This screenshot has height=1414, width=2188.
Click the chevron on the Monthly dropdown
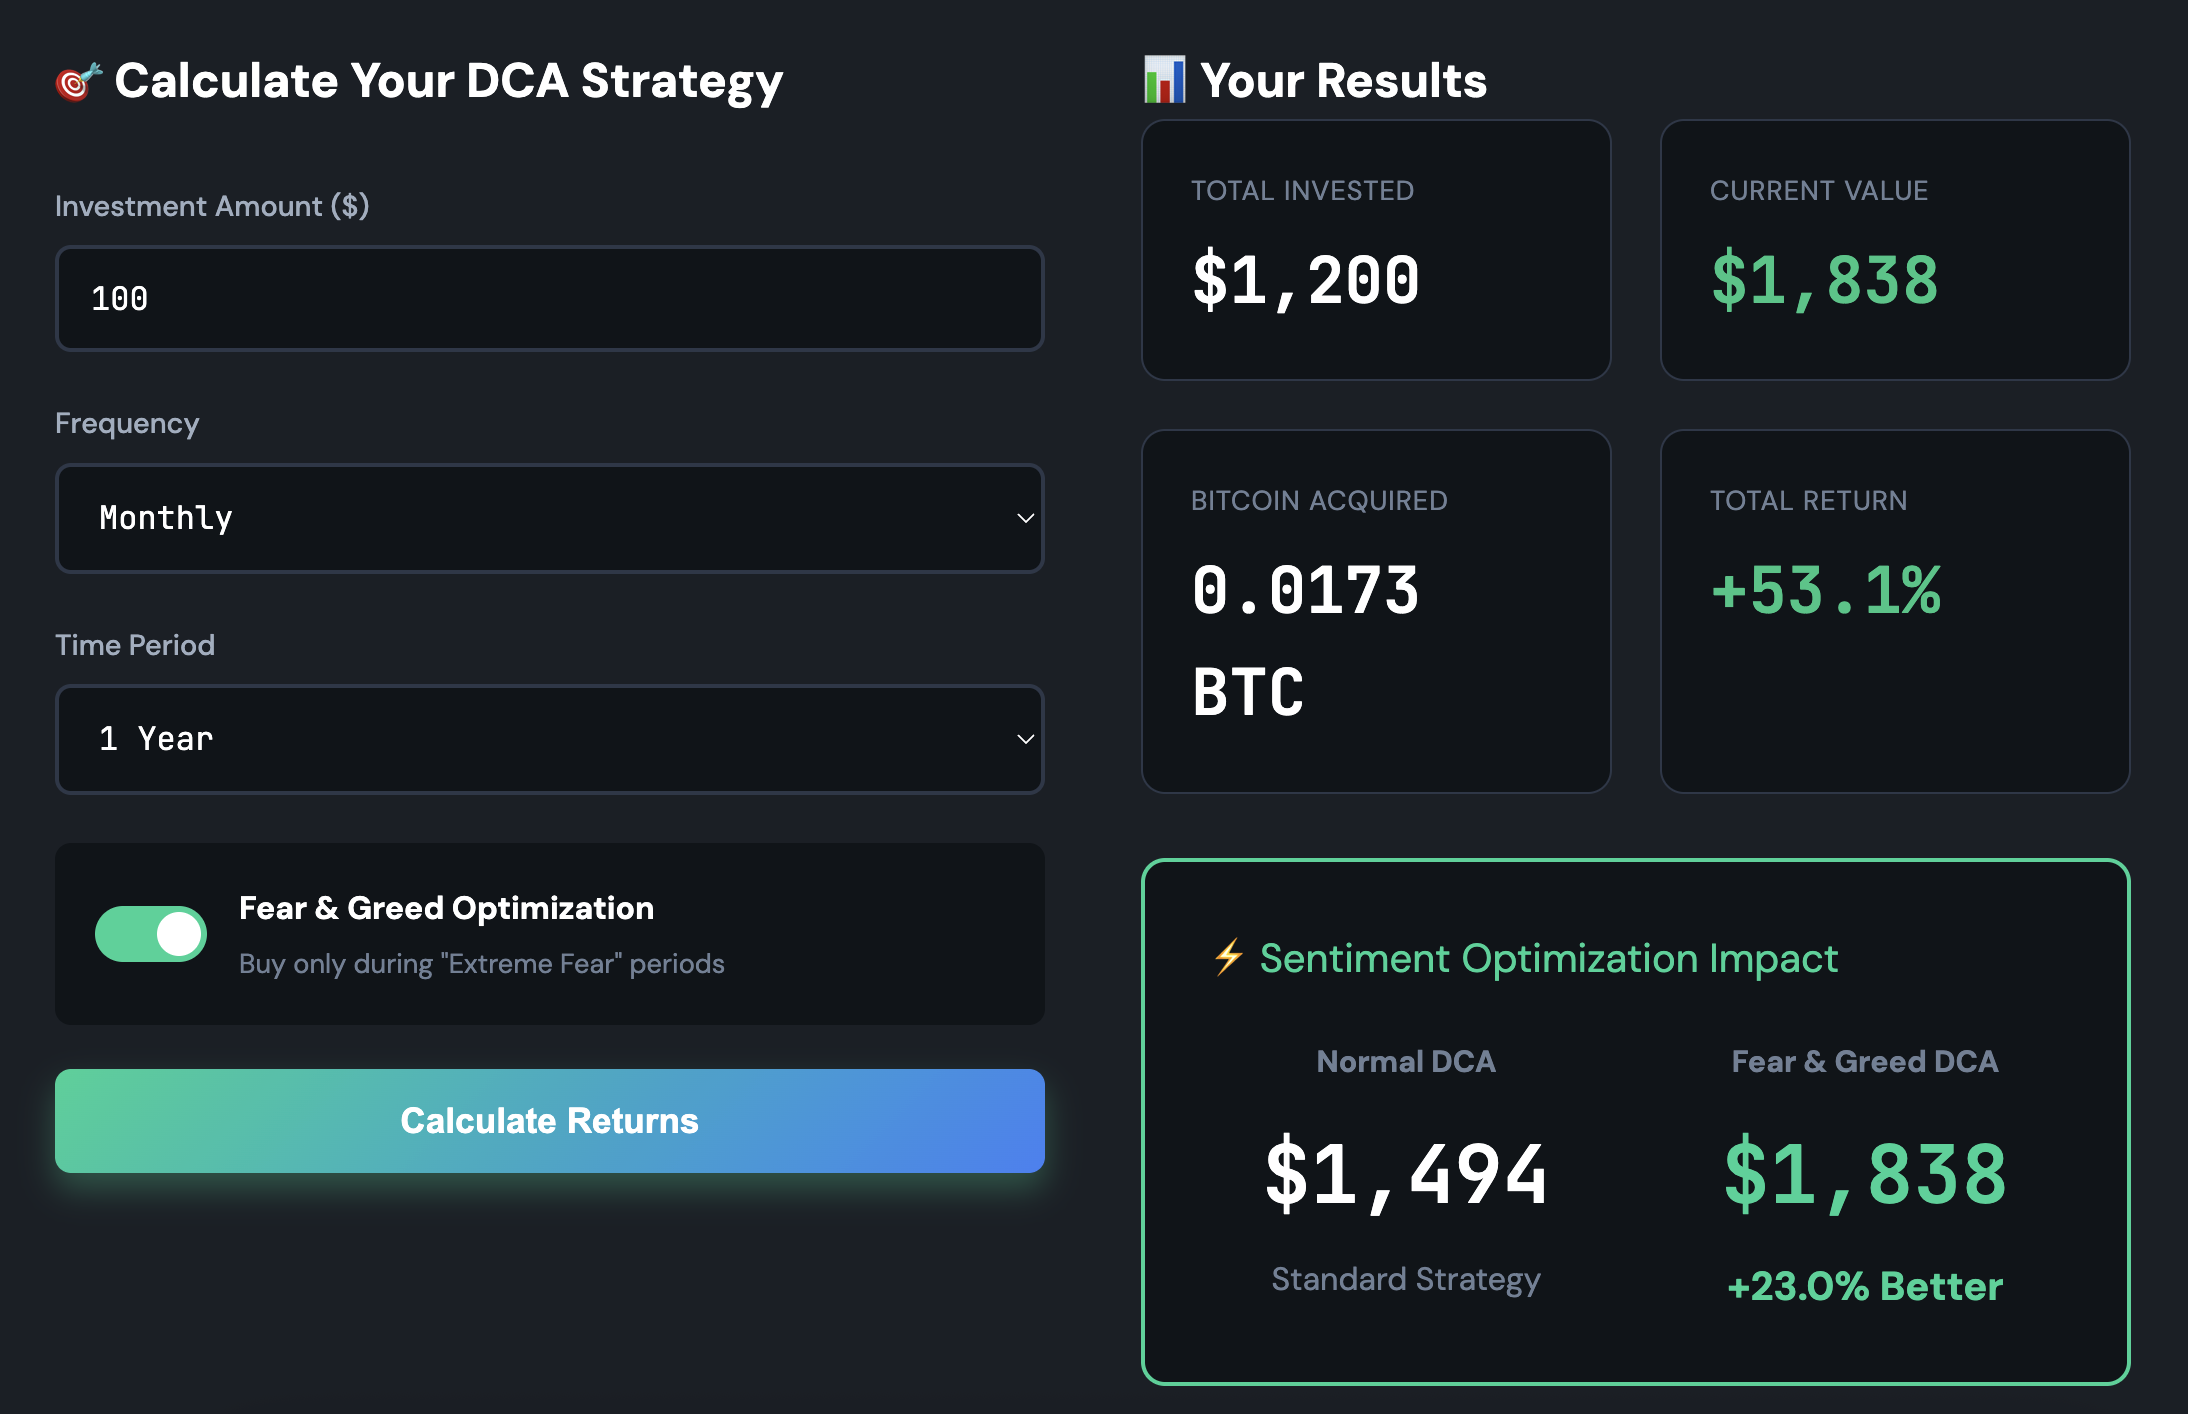(x=1024, y=518)
